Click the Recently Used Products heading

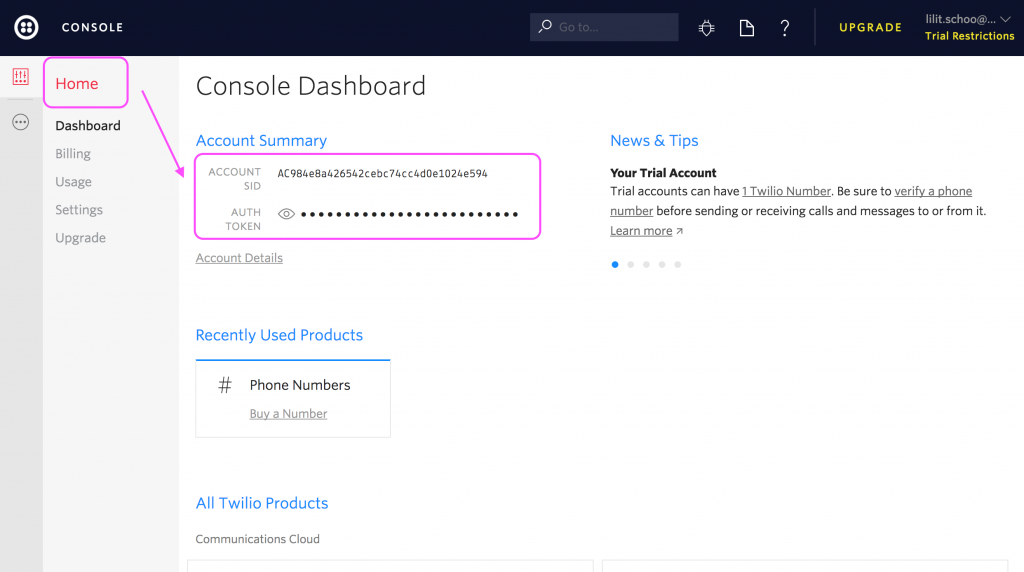tap(279, 335)
